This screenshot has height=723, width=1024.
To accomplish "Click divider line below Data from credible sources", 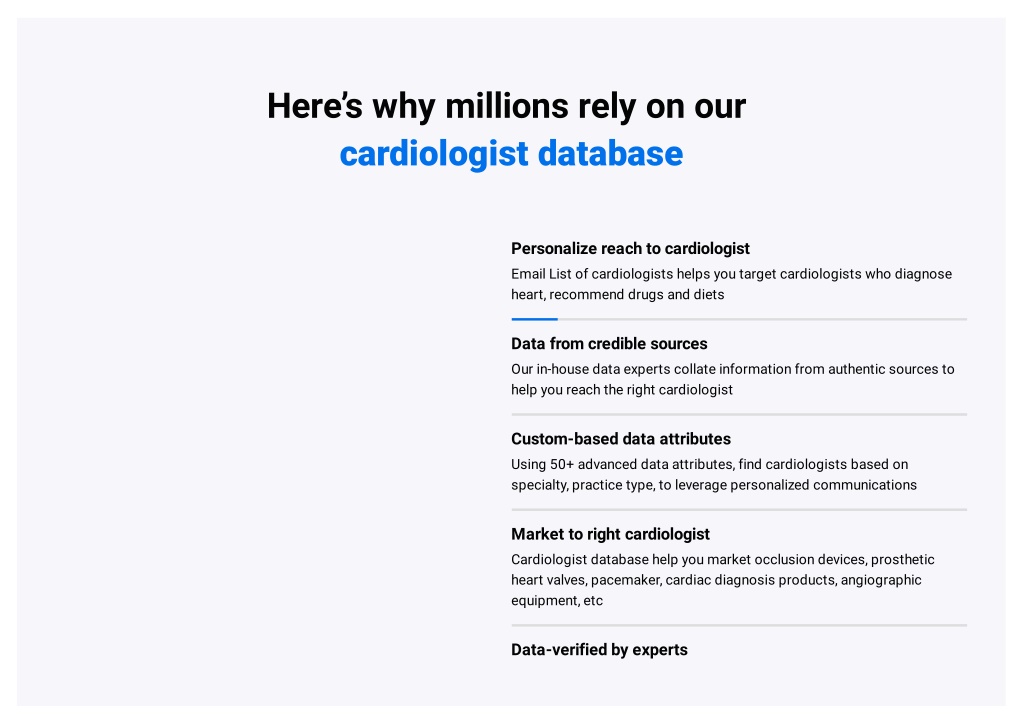I will pyautogui.click(x=739, y=415).
